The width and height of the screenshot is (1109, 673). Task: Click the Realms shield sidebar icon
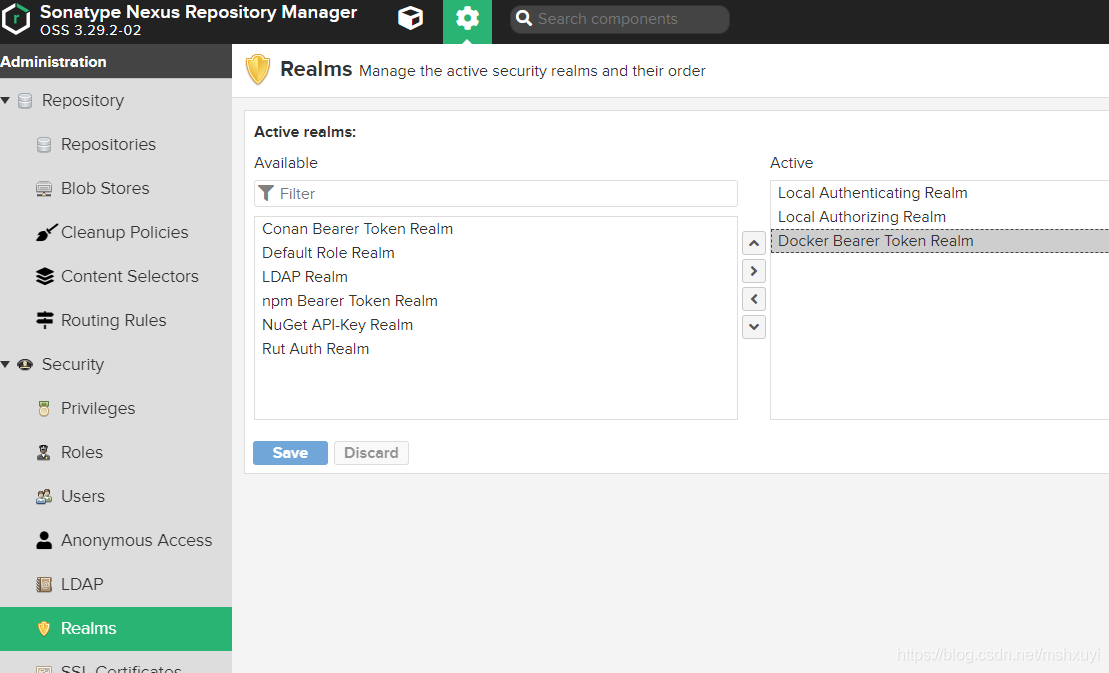(44, 628)
